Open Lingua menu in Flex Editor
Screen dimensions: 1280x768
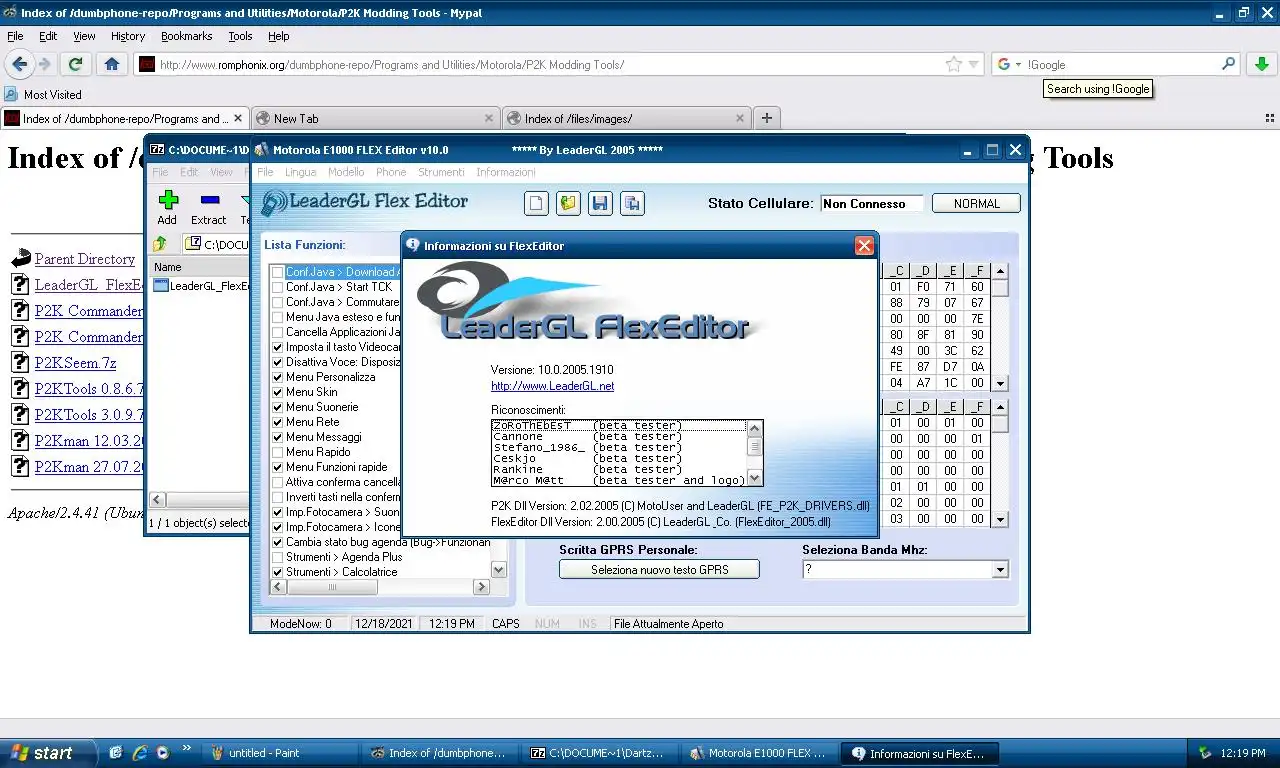(301, 172)
